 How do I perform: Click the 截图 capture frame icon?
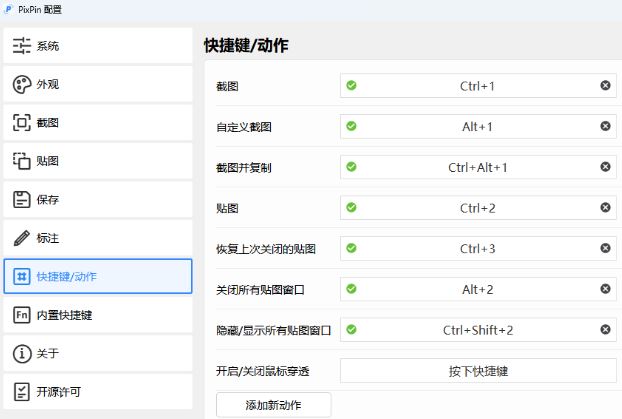[x=21, y=123]
